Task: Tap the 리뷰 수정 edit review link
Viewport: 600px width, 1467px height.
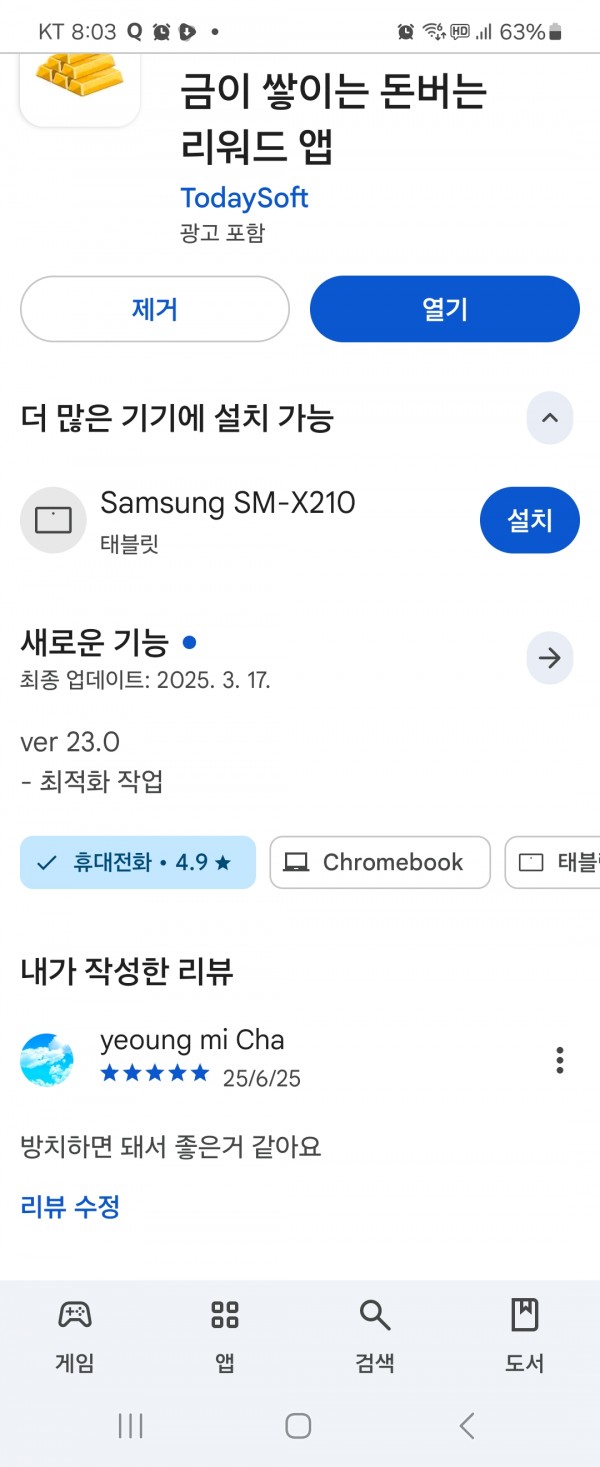Action: coord(70,1206)
